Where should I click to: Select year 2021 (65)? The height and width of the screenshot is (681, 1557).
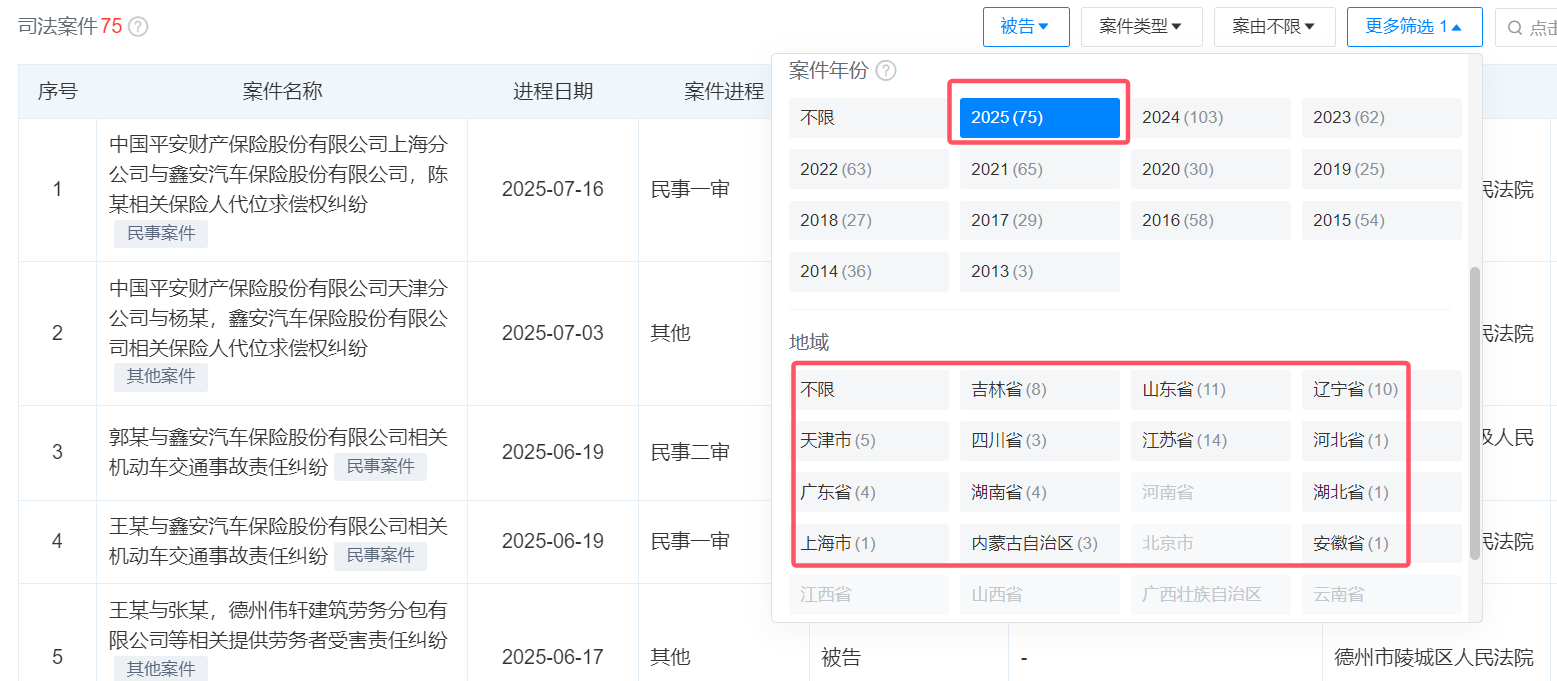coord(1039,169)
